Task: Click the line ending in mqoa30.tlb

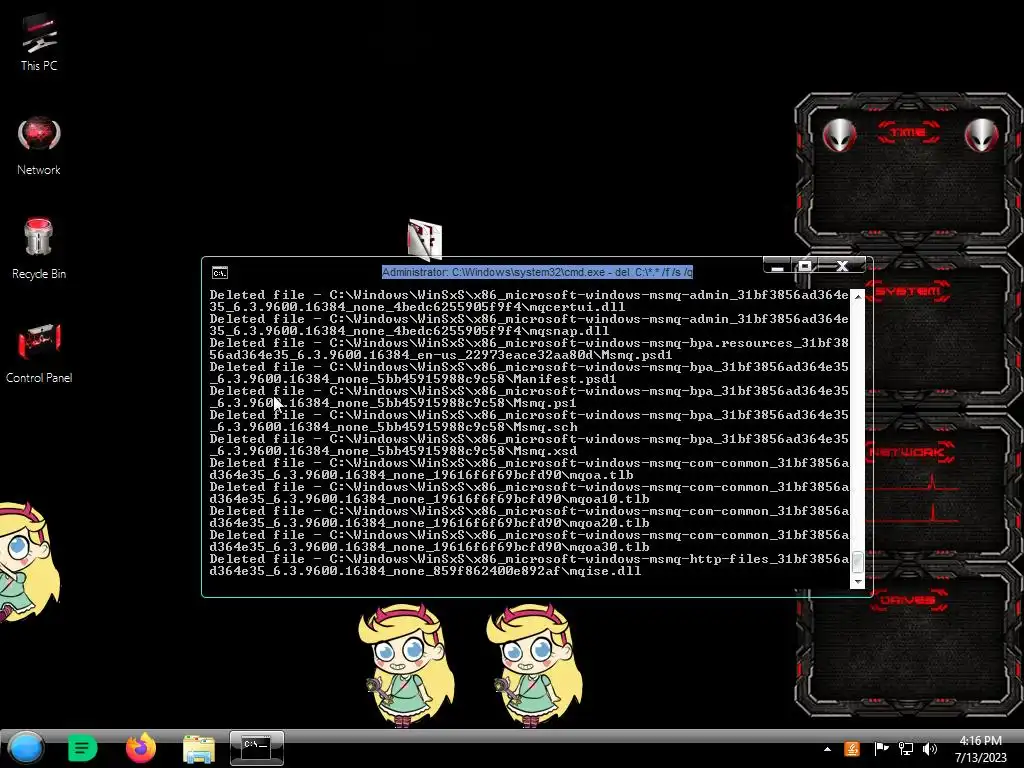Action: point(529,541)
